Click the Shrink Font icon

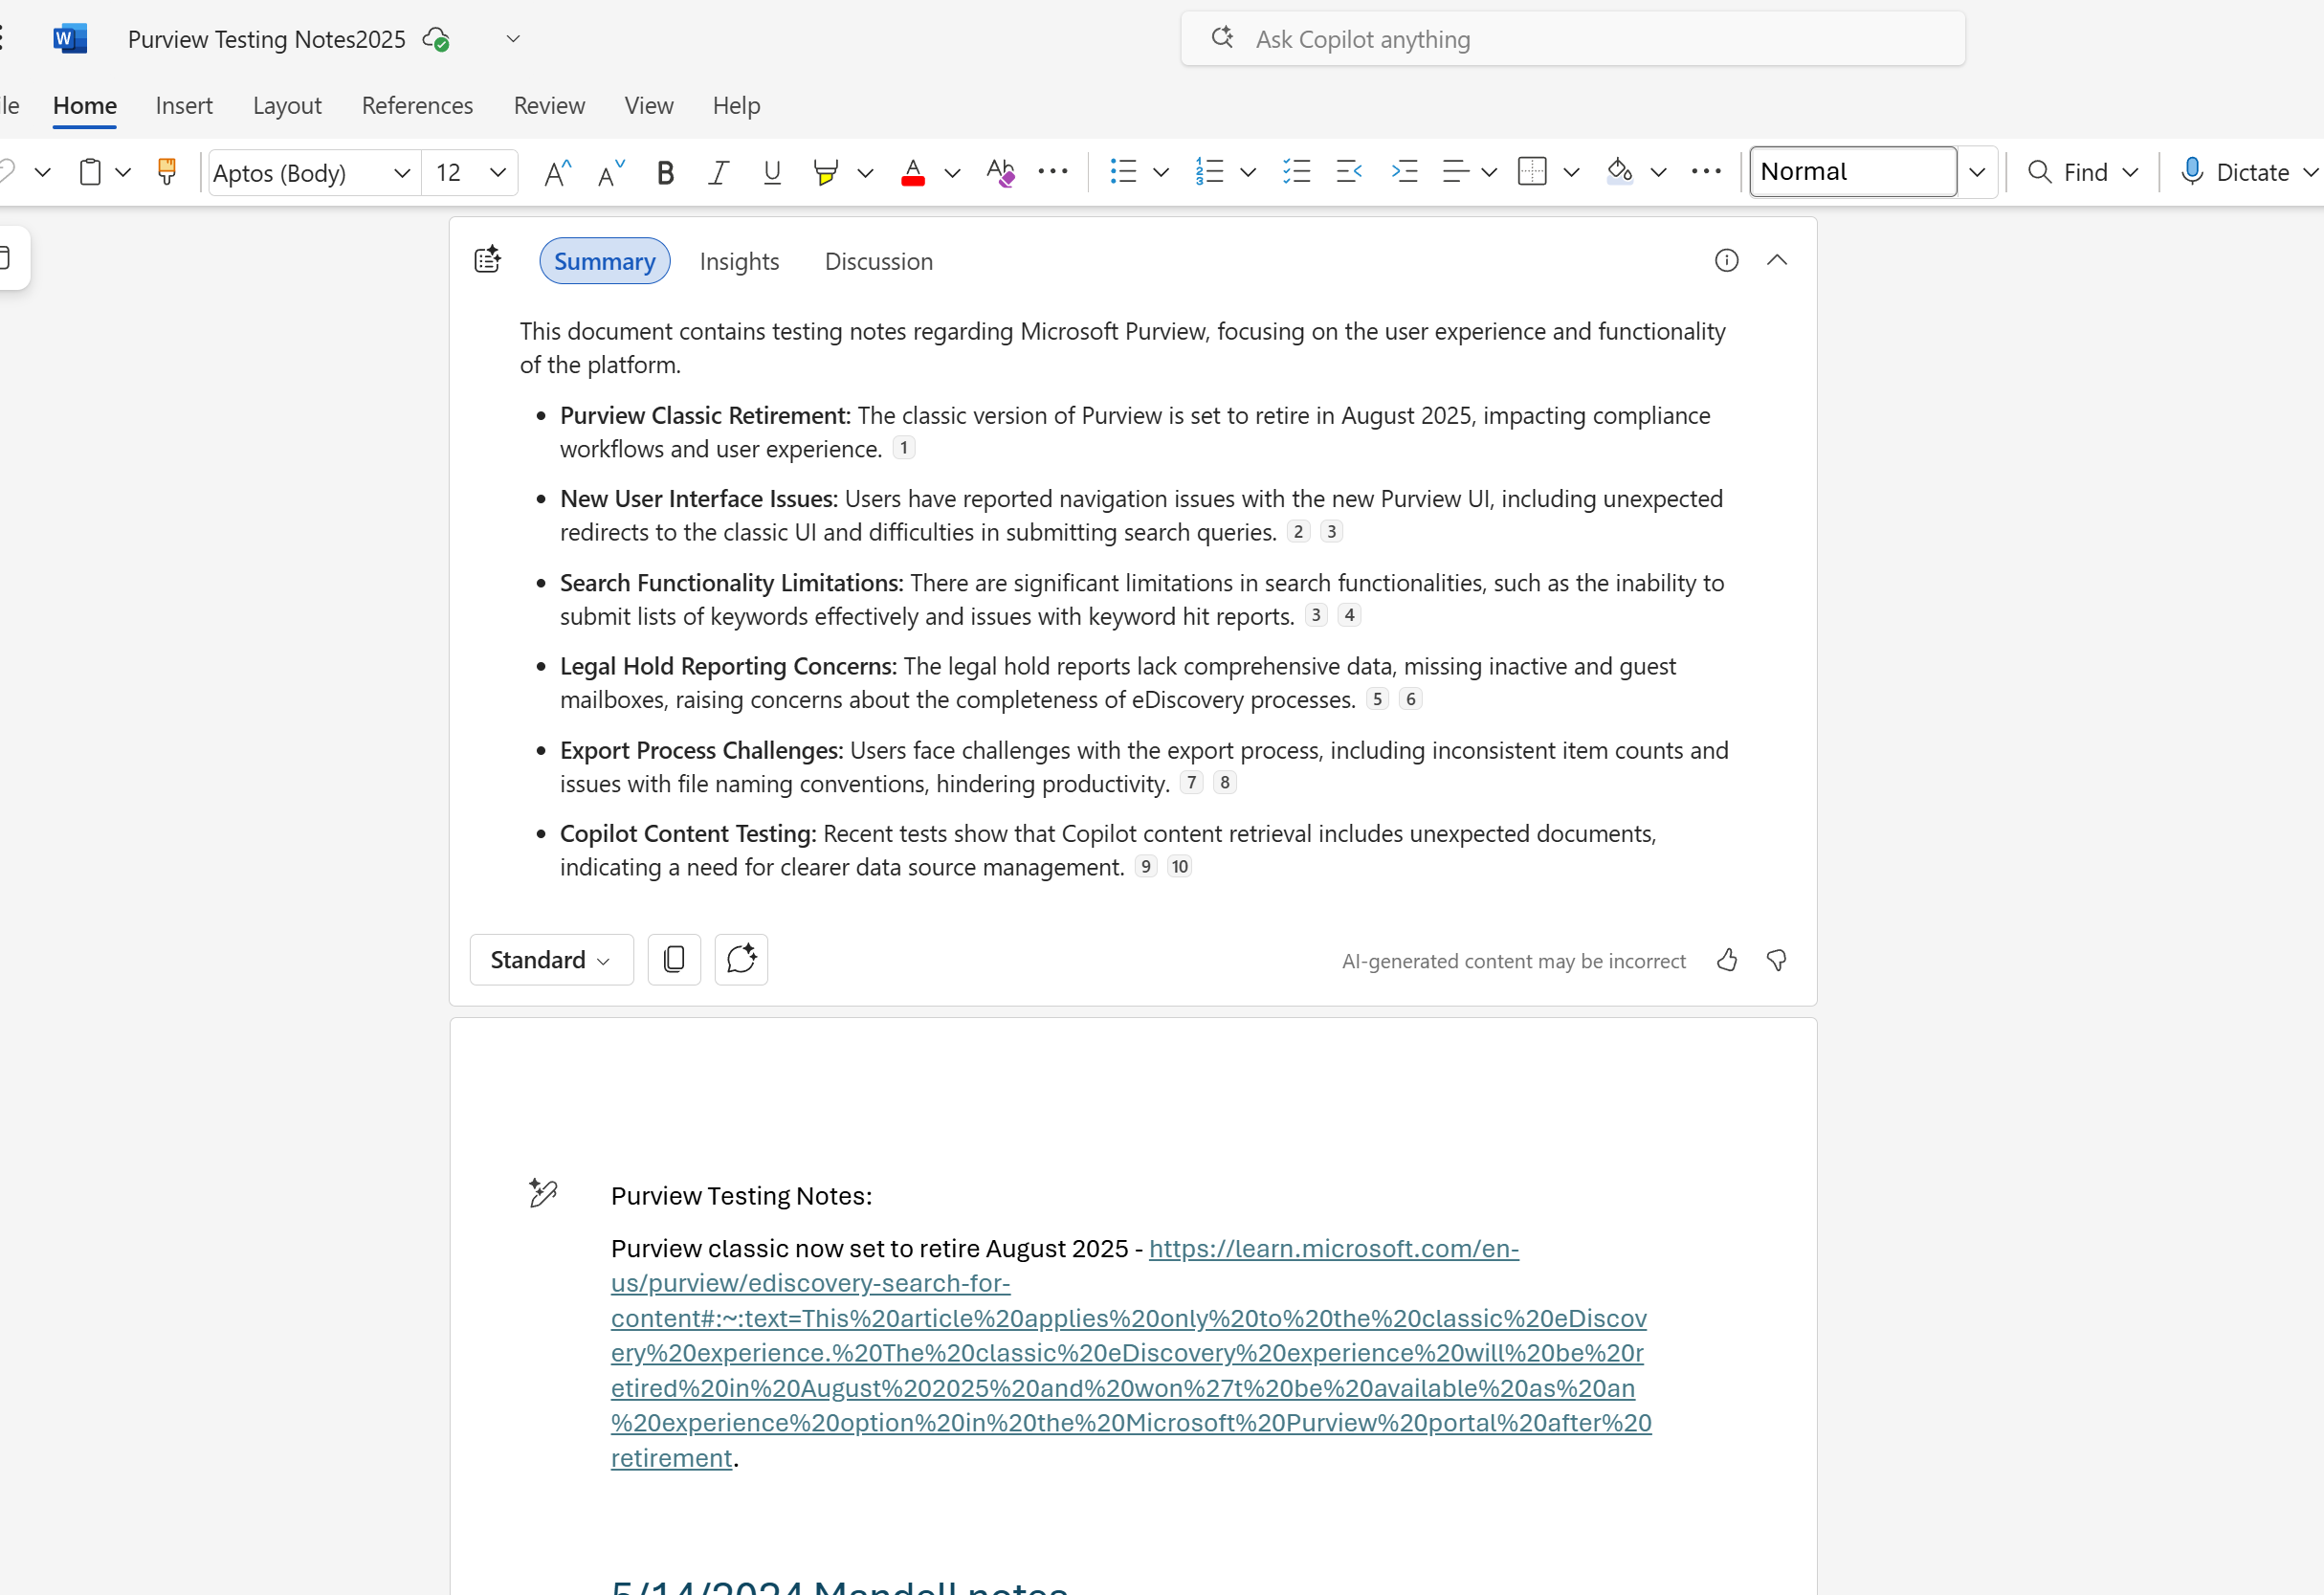611,172
